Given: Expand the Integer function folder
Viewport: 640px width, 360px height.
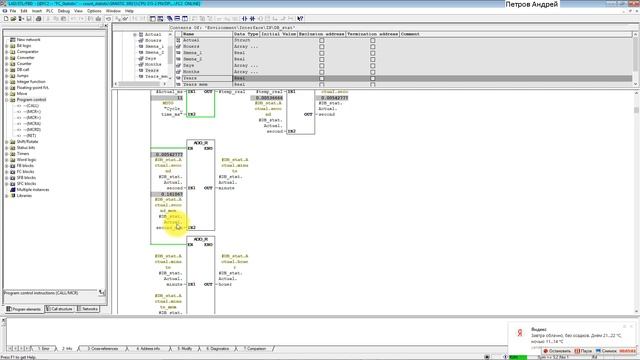Looking at the screenshot, I should pyautogui.click(x=7, y=82).
